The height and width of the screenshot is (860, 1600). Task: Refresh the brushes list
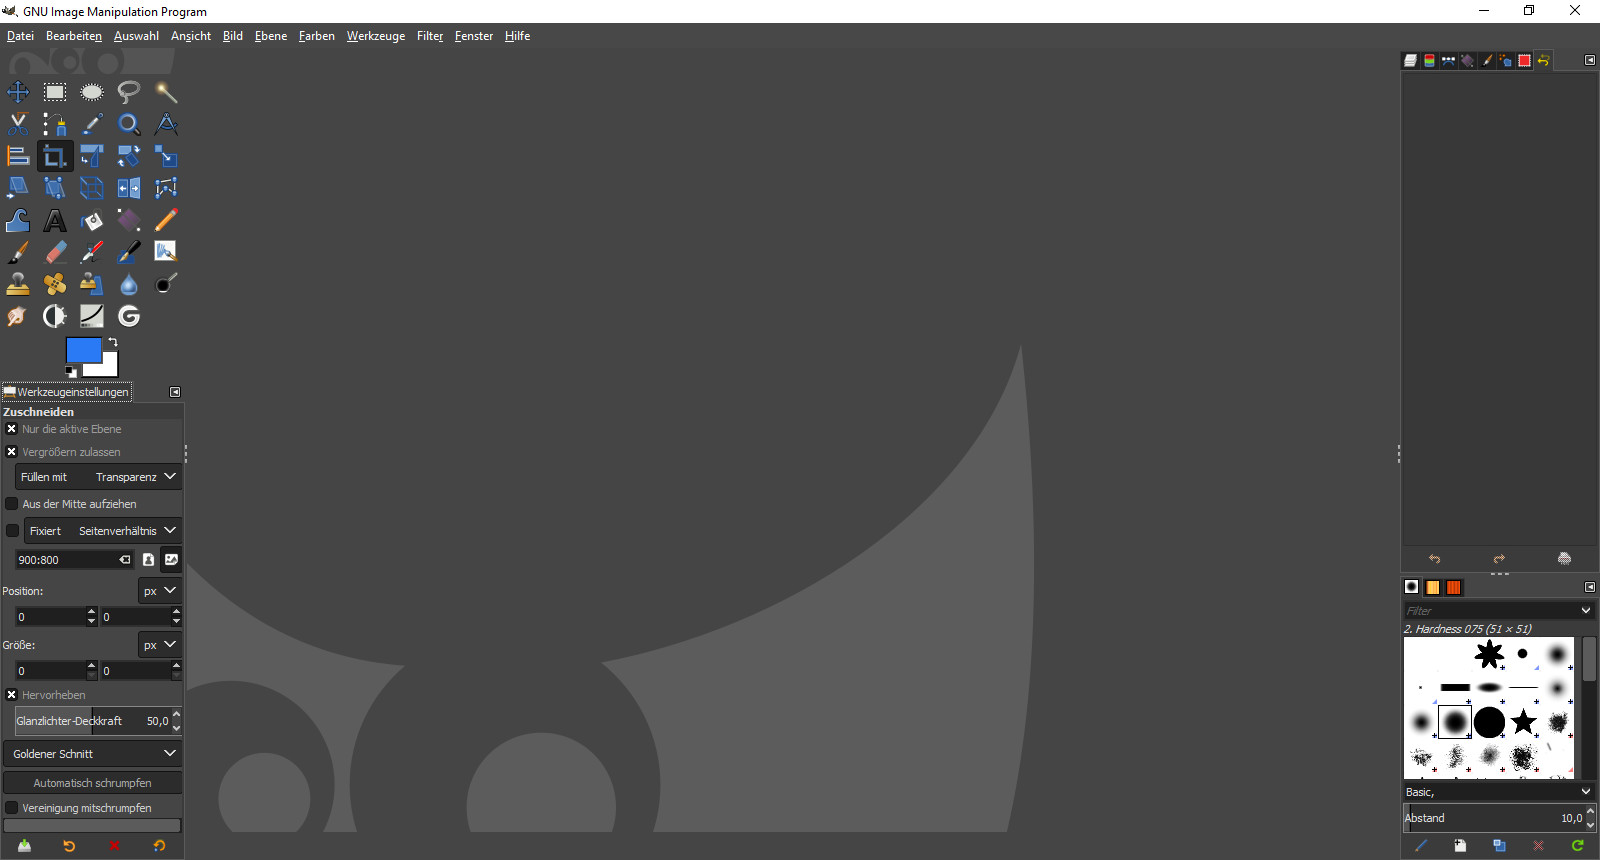(1577, 846)
